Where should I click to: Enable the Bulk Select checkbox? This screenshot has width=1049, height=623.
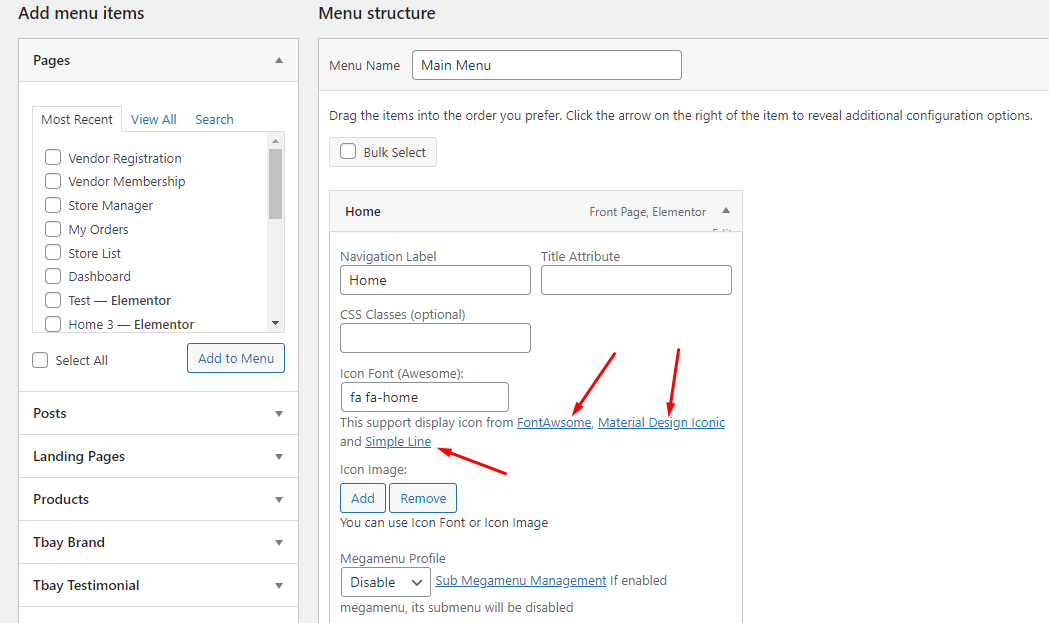[x=348, y=151]
